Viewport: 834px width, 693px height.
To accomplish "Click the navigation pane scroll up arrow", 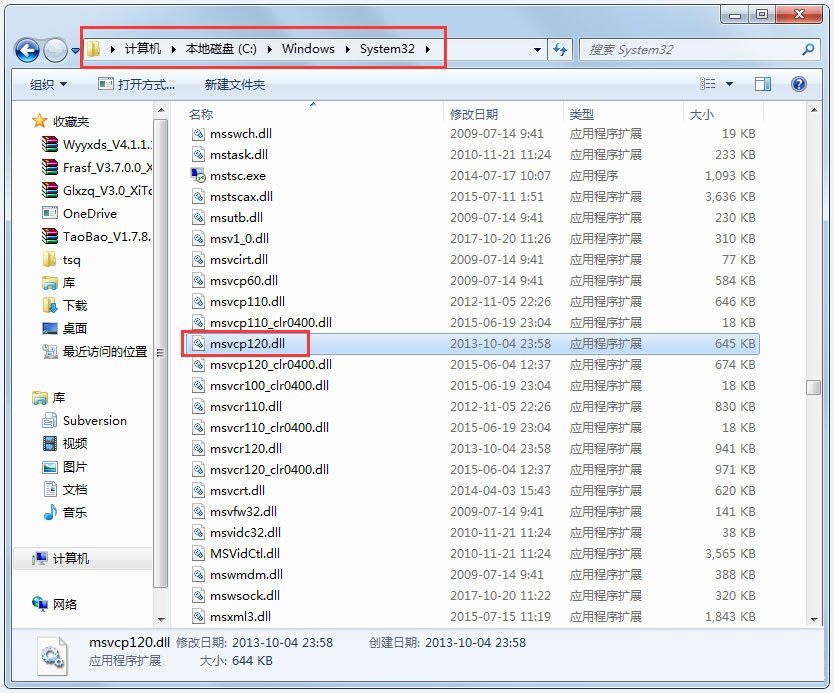I will [161, 110].
